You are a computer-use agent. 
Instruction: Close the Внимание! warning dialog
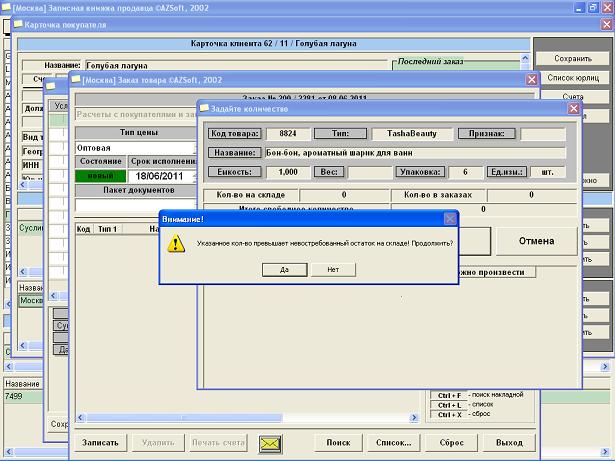450,219
